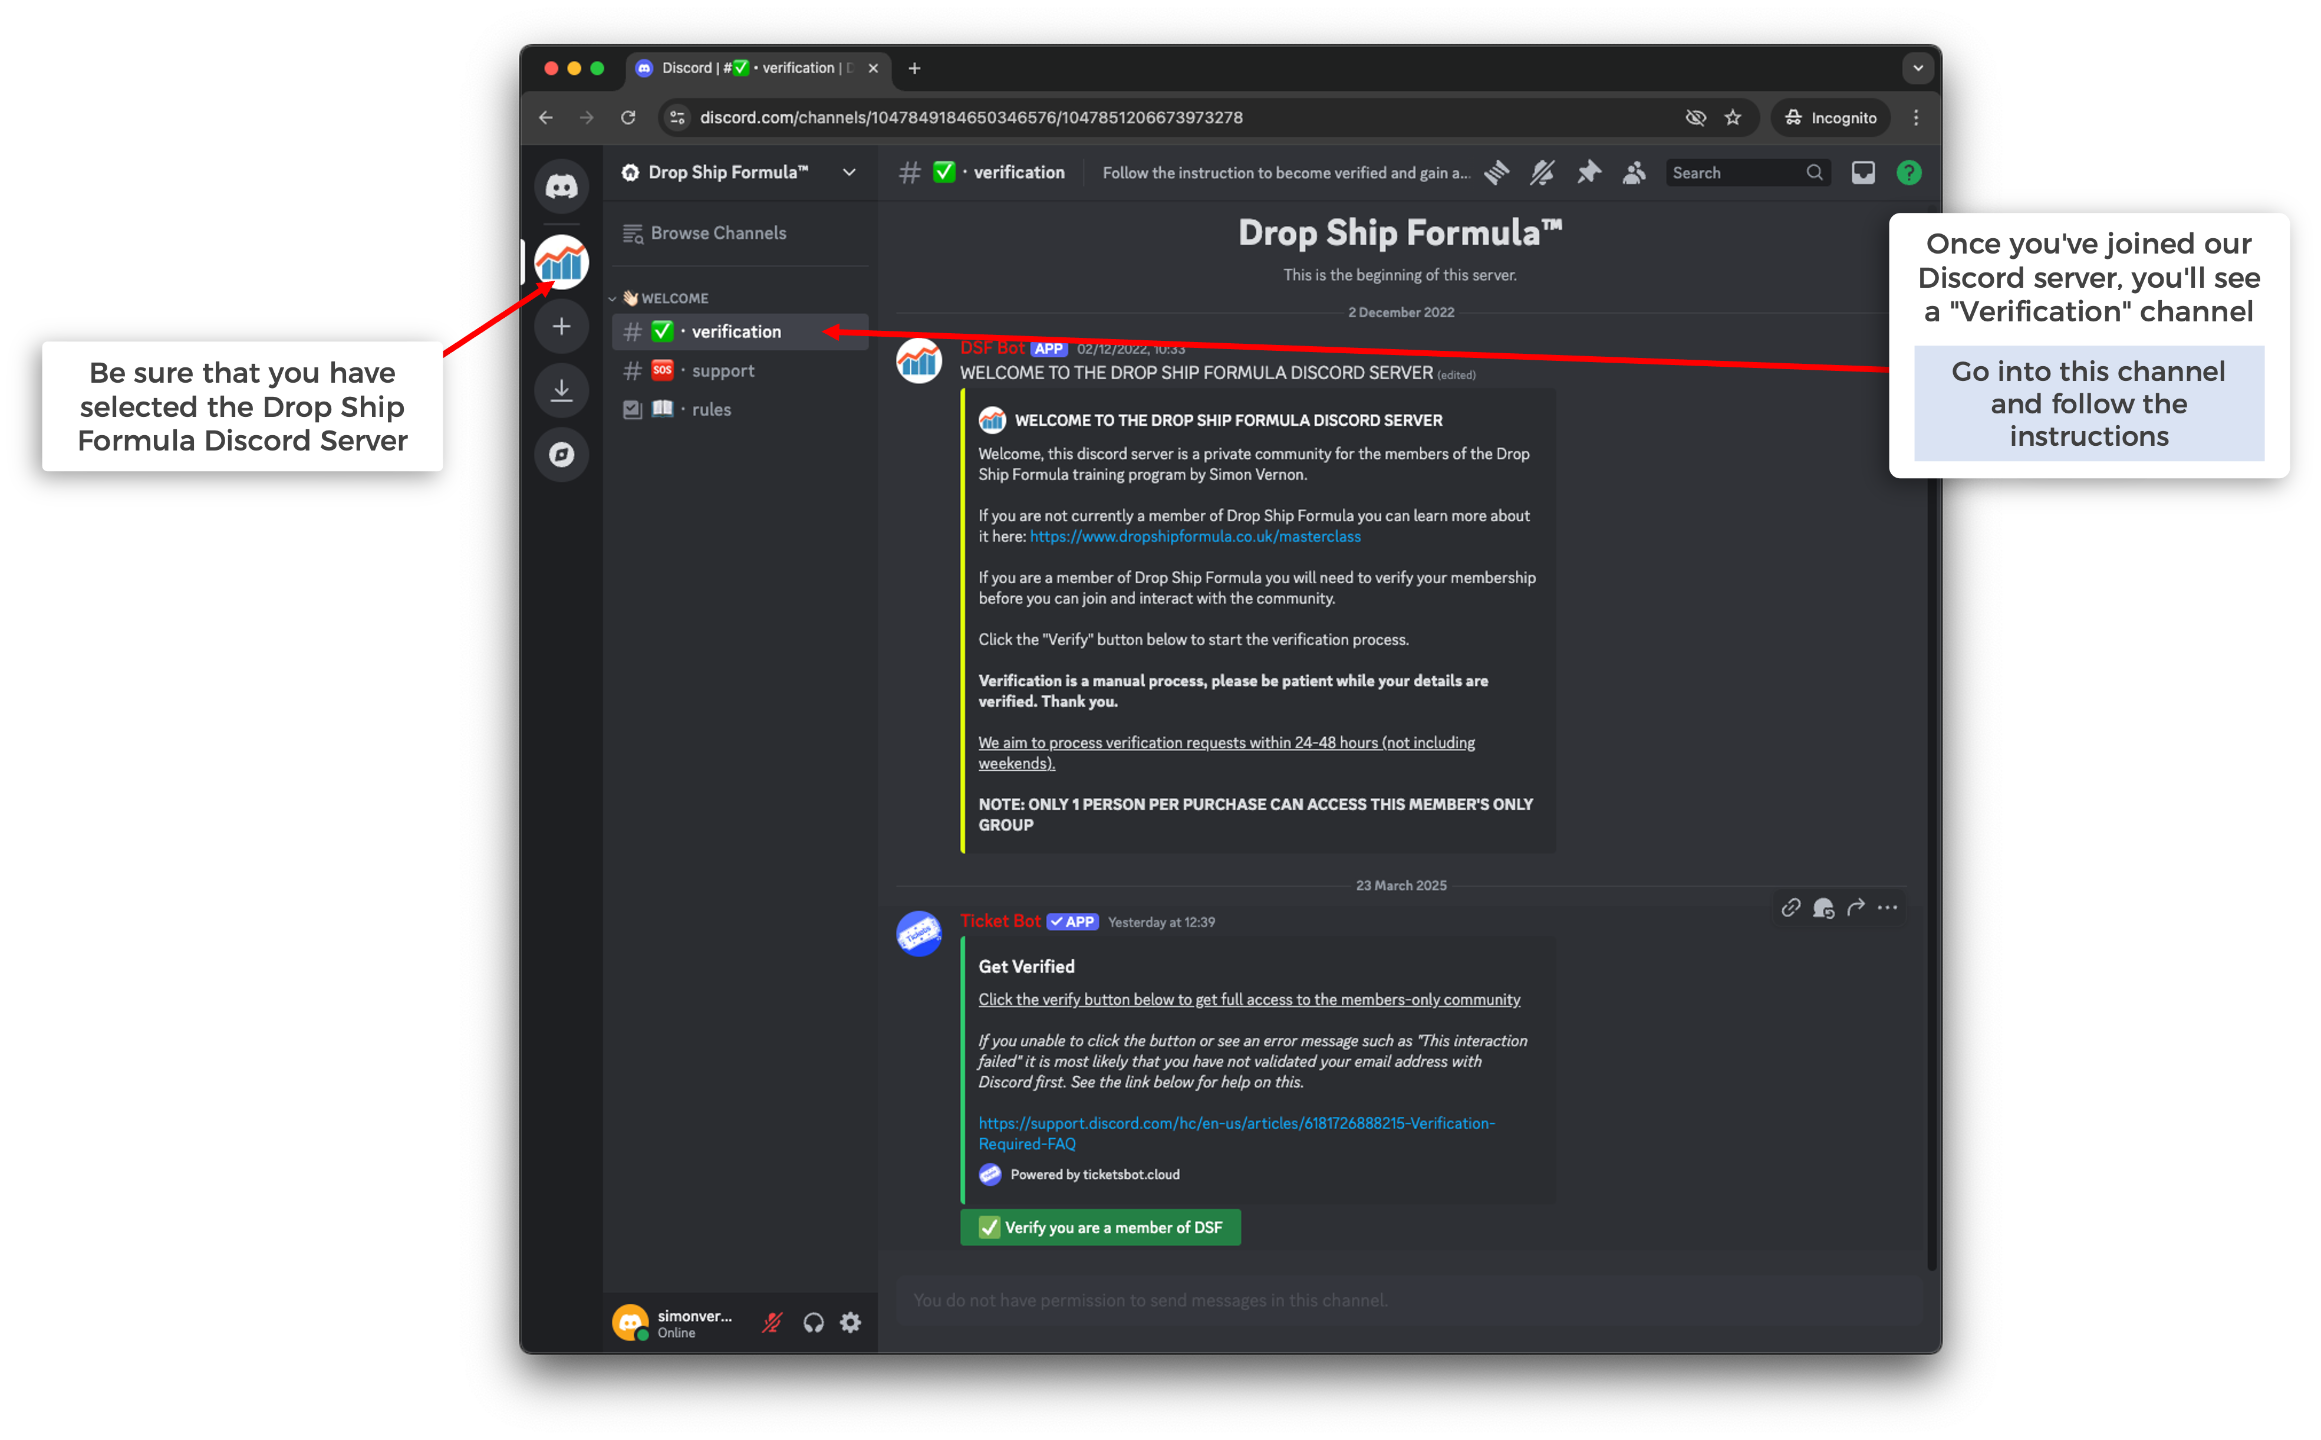This screenshot has height=1440, width=2321.
Task: Open Pinned Messages pin icon
Action: pos(1588,173)
